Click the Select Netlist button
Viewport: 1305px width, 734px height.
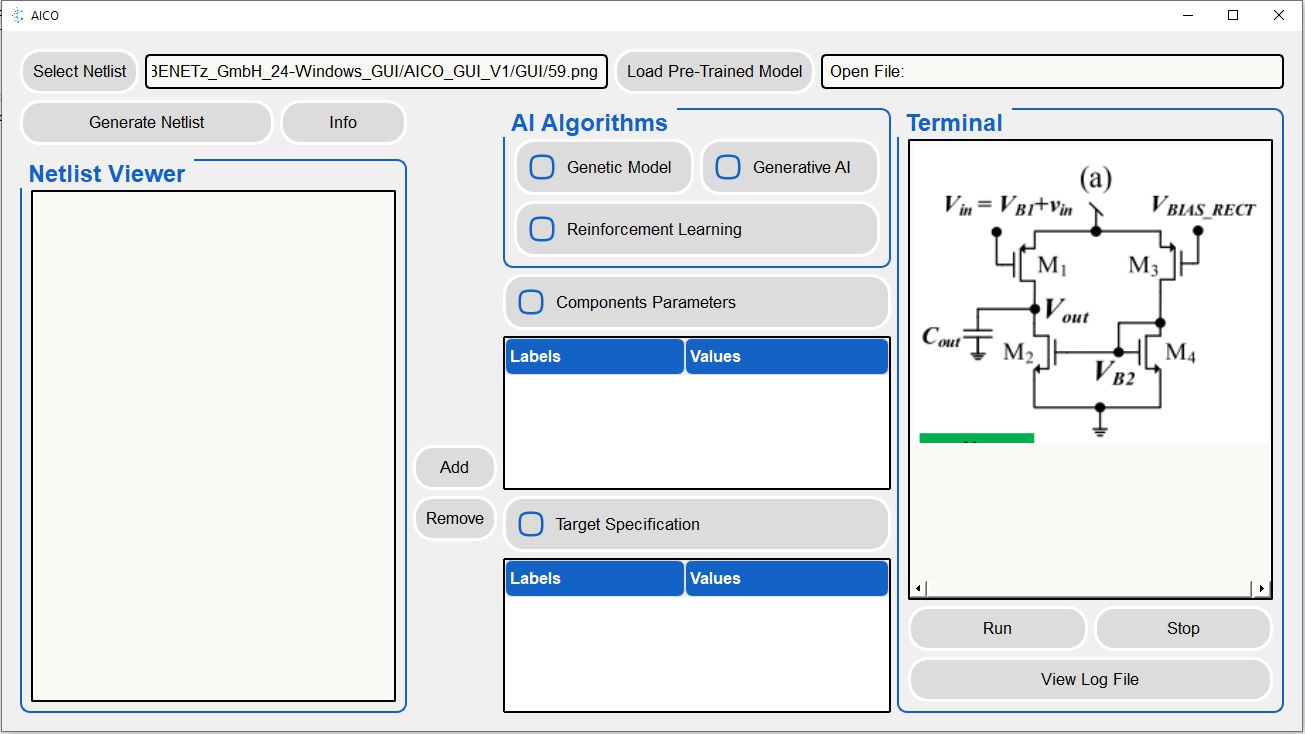tap(79, 71)
